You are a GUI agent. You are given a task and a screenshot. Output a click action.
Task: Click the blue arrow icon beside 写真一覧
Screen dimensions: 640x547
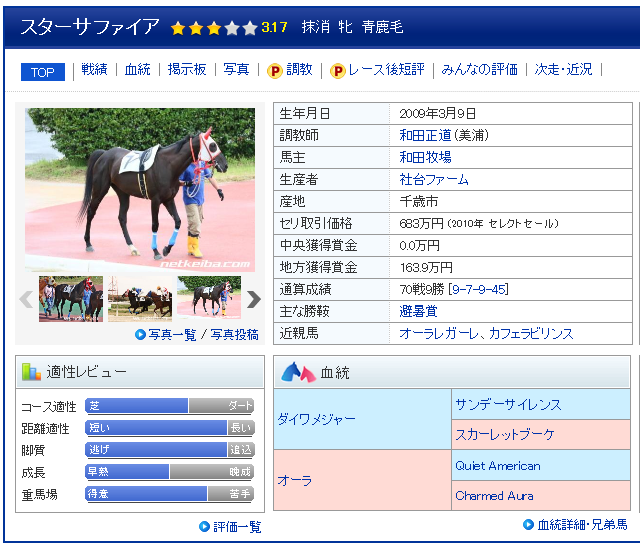point(140,335)
